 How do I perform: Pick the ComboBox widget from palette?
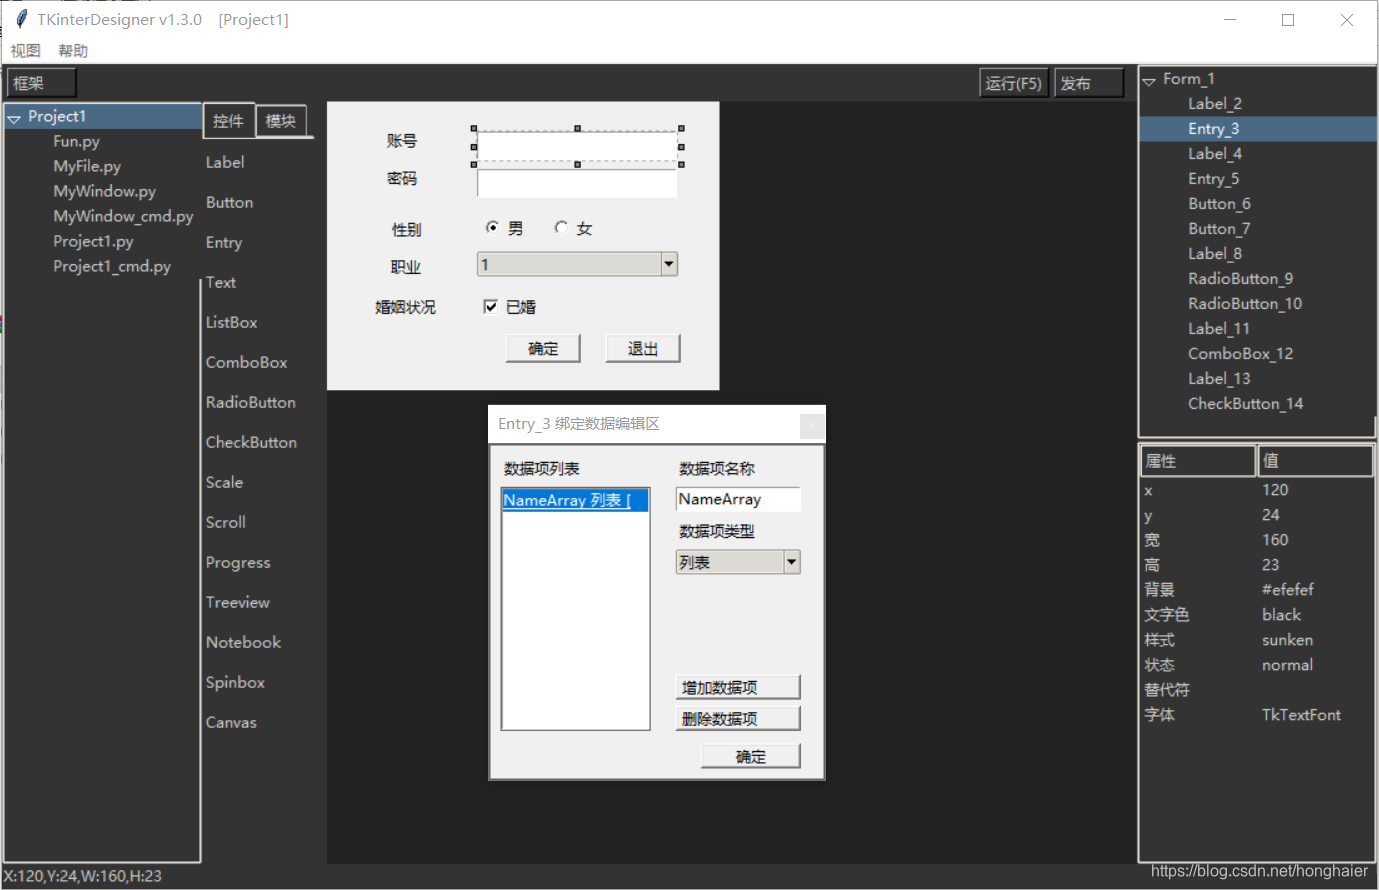click(x=246, y=362)
